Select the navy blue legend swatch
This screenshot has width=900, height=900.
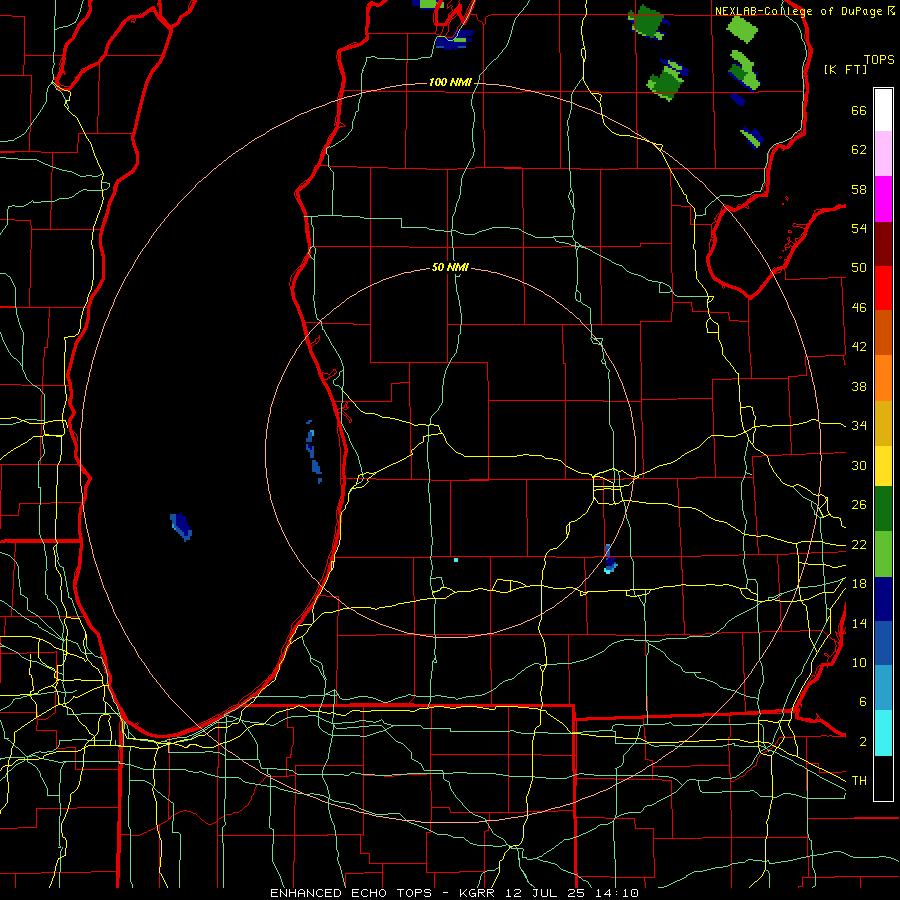point(883,599)
